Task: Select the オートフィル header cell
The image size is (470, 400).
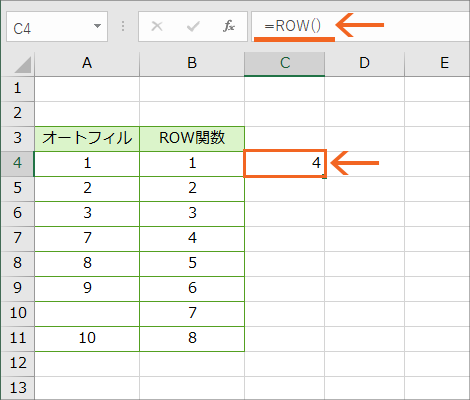Action: (87, 139)
